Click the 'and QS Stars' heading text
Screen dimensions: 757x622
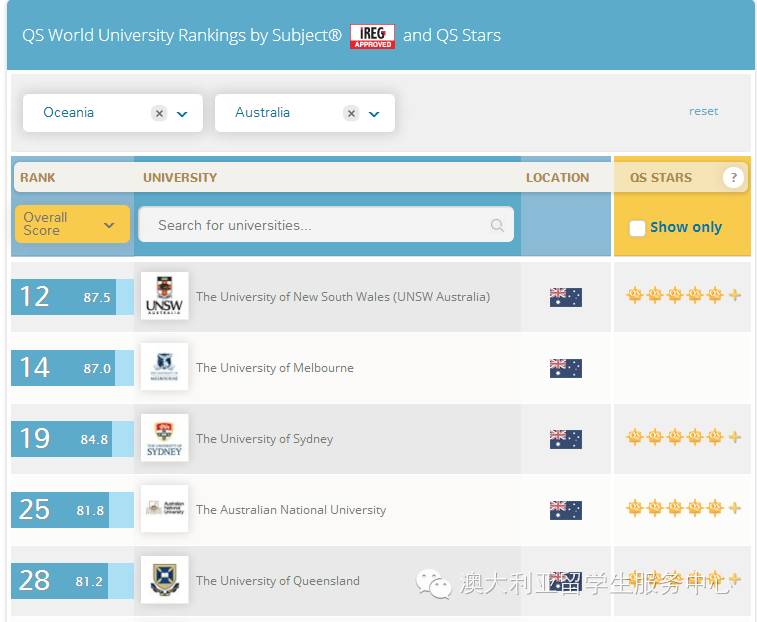coord(452,36)
